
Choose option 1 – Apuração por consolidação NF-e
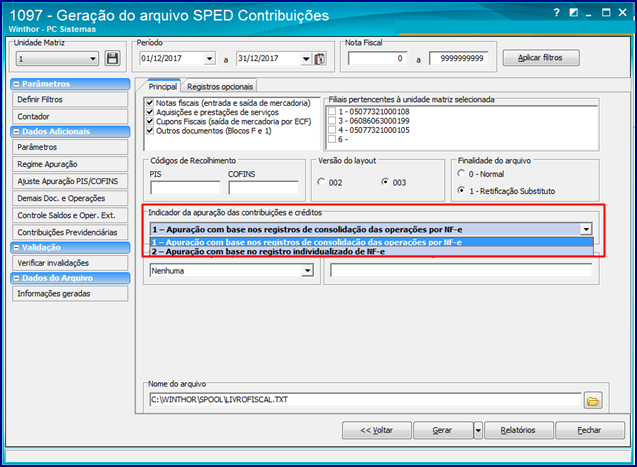tap(371, 242)
